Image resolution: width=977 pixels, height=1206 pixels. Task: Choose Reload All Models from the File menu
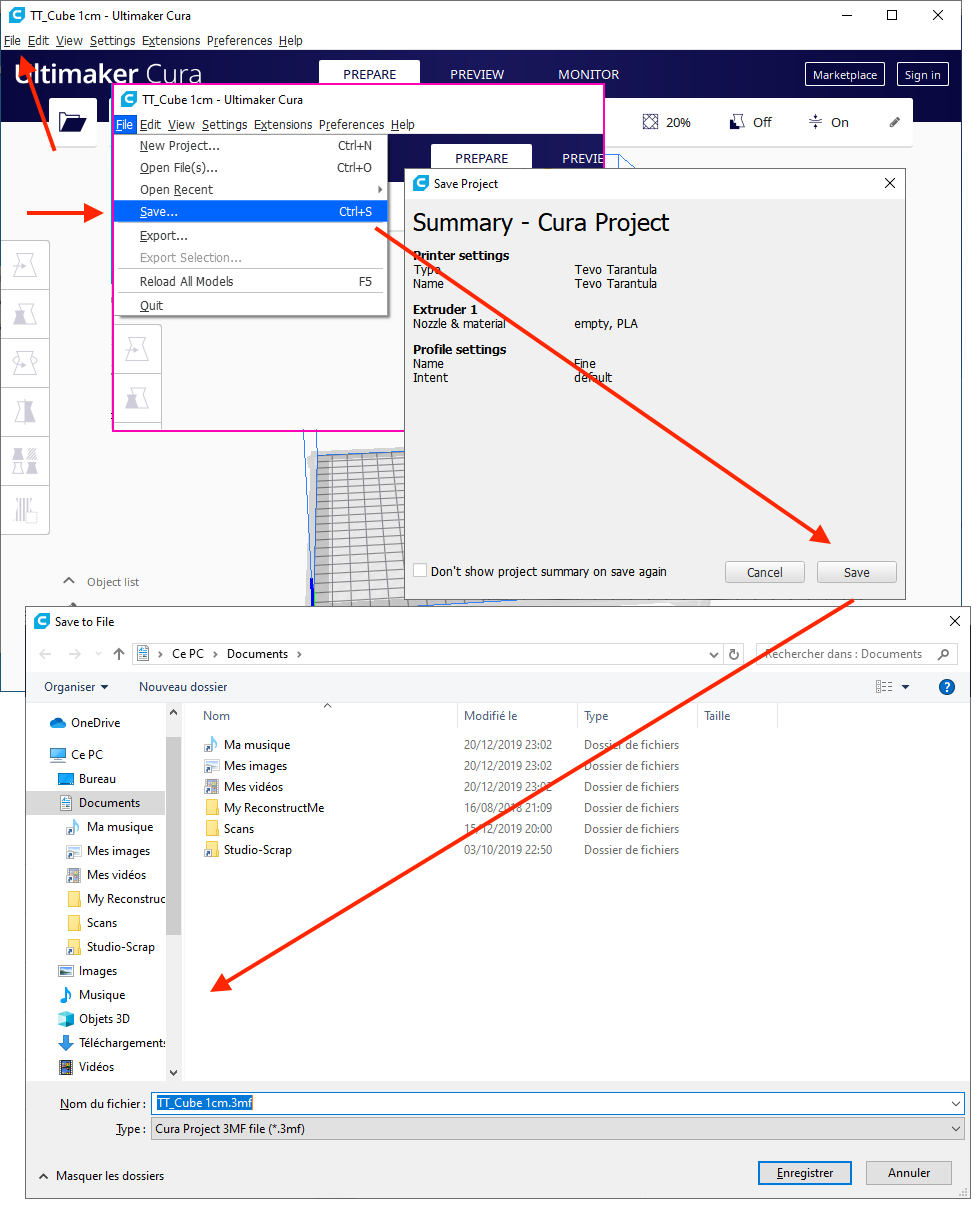point(249,282)
